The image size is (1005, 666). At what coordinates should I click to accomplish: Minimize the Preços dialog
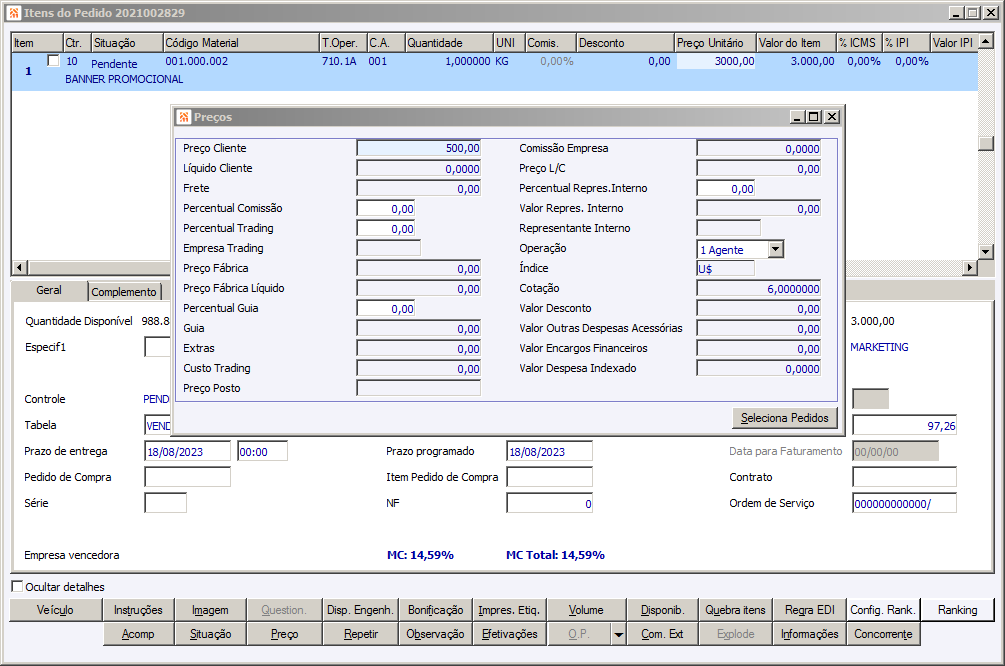[797, 117]
